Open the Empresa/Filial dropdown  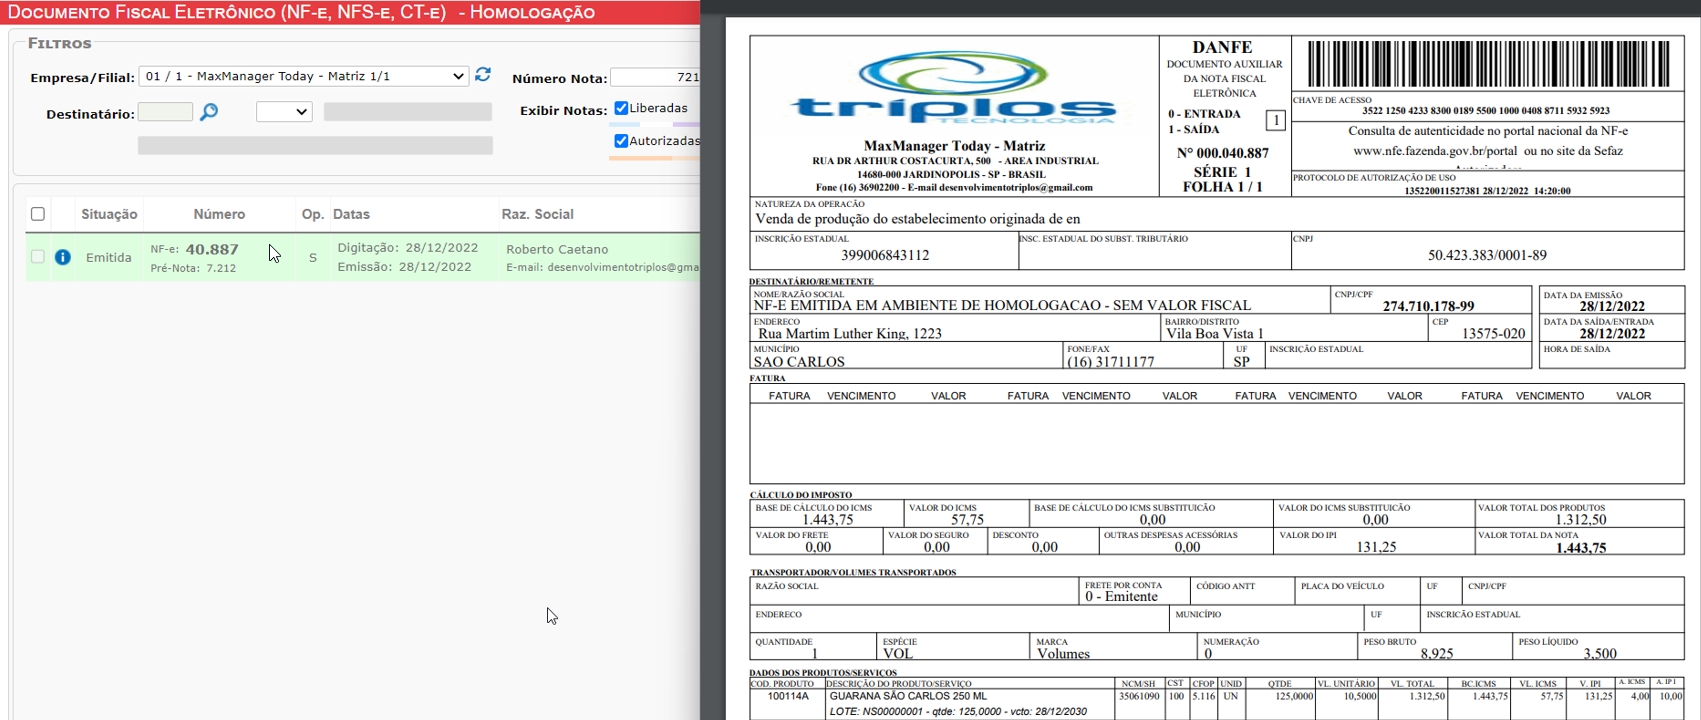click(303, 76)
